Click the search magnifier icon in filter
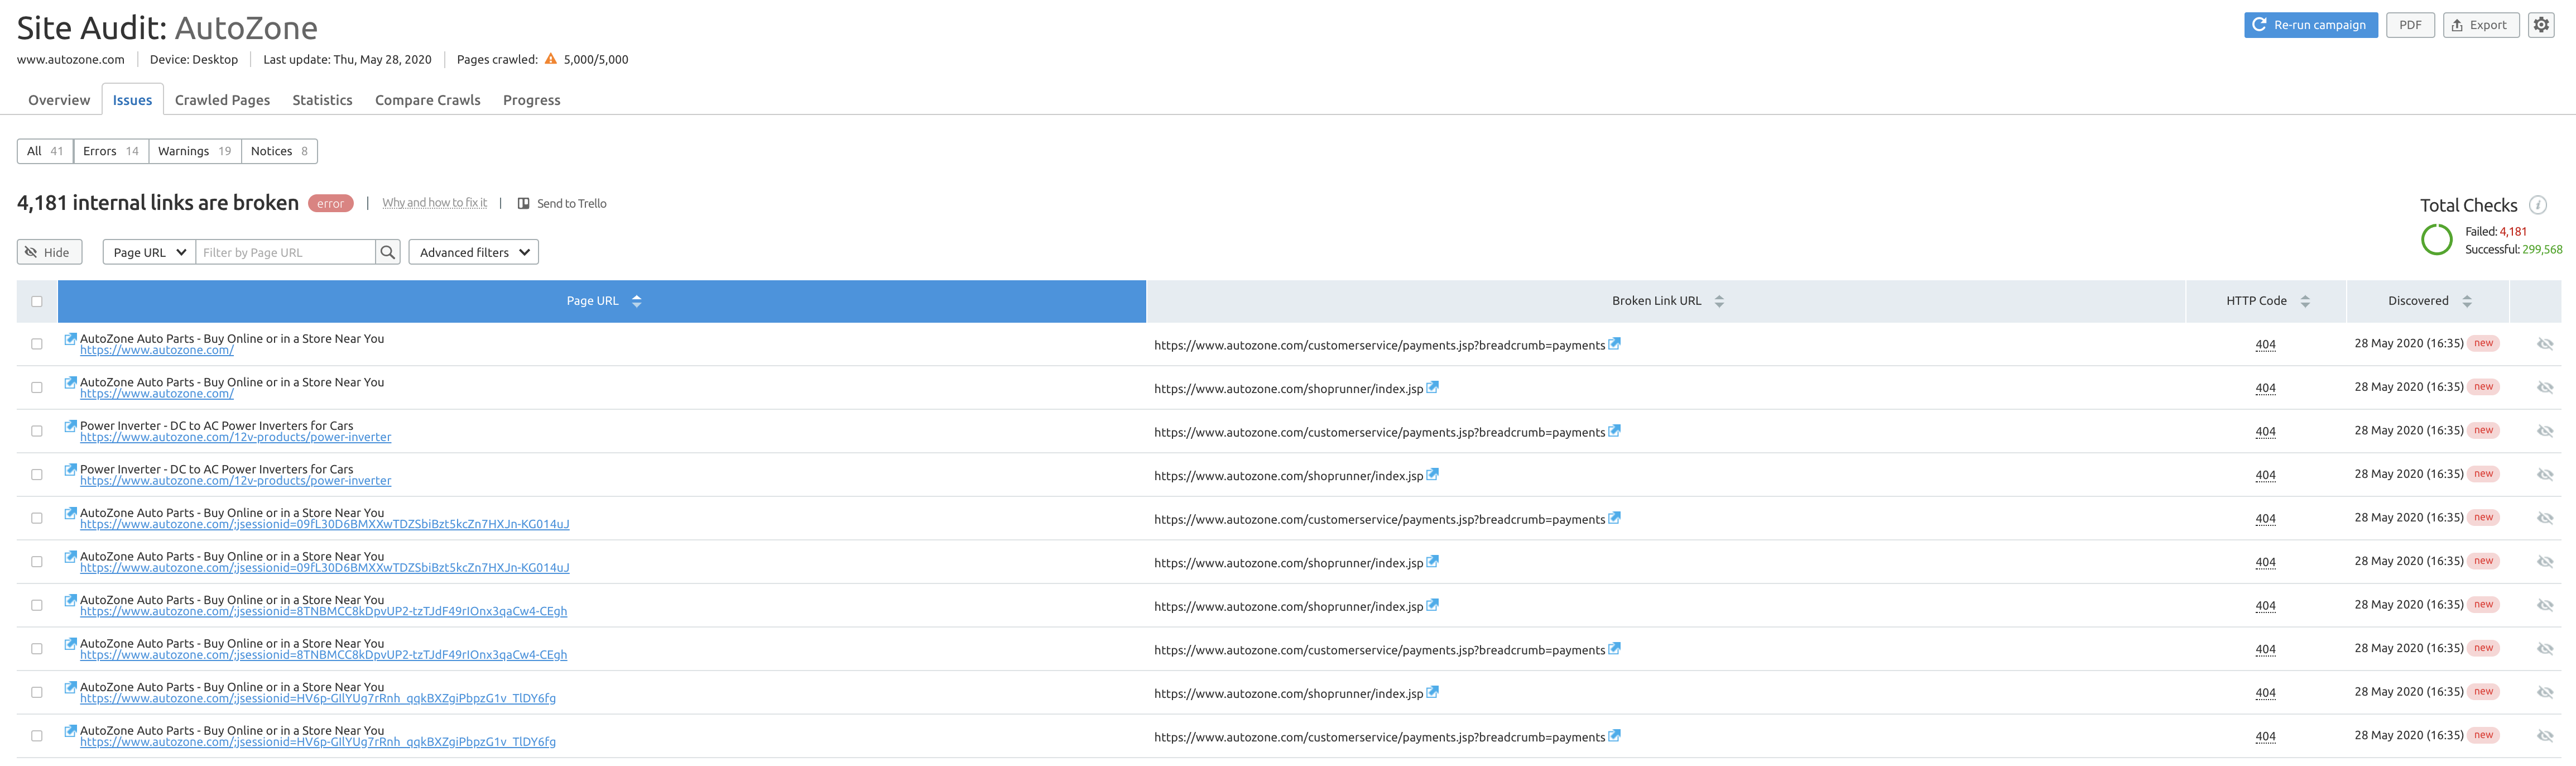Image resolution: width=2576 pixels, height=766 pixels. click(388, 252)
